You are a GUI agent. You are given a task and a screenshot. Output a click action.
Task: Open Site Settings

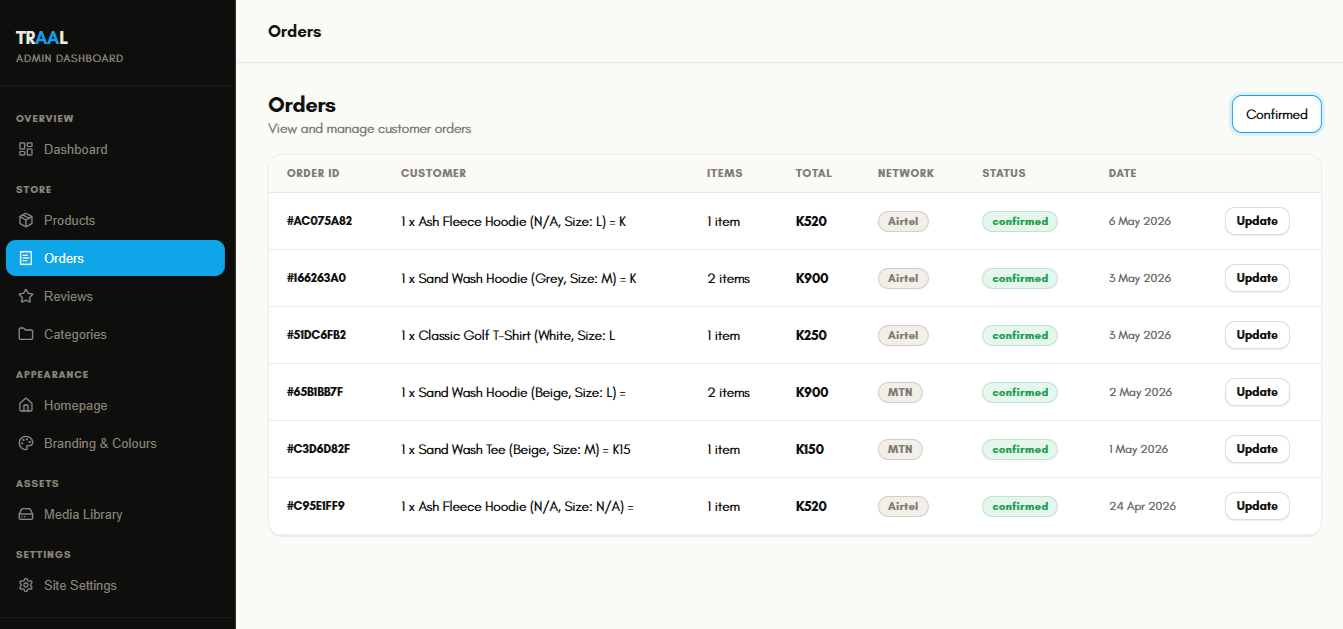[115, 585]
